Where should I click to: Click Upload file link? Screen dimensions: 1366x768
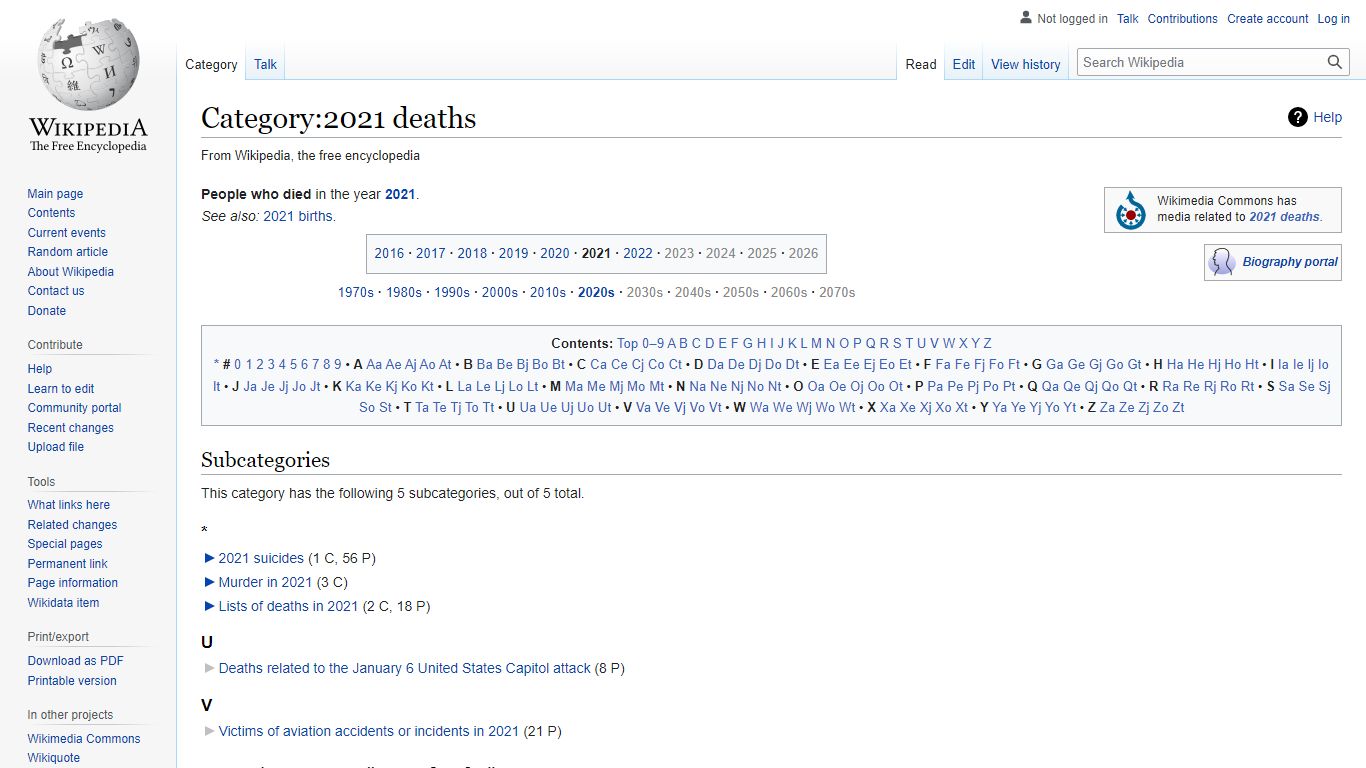tap(55, 447)
